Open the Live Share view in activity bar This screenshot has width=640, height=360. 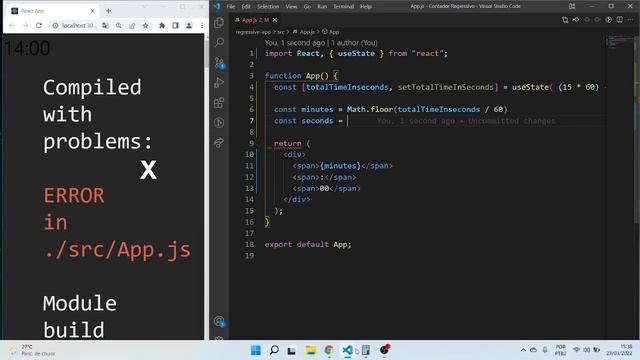(219, 142)
